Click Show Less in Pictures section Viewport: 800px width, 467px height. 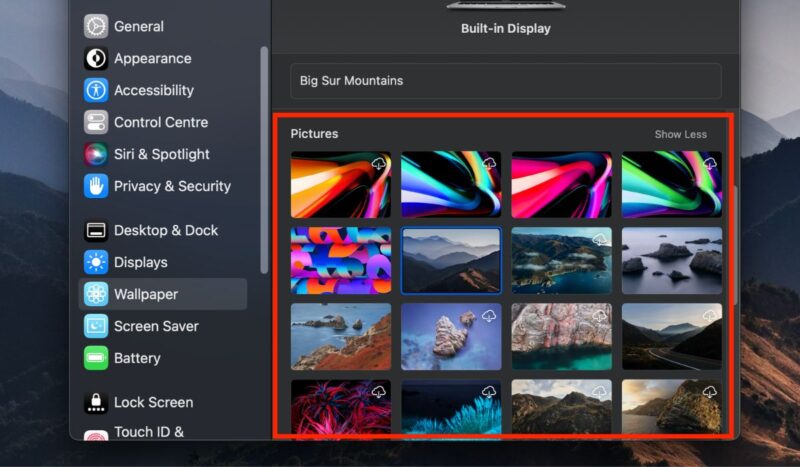(x=681, y=134)
